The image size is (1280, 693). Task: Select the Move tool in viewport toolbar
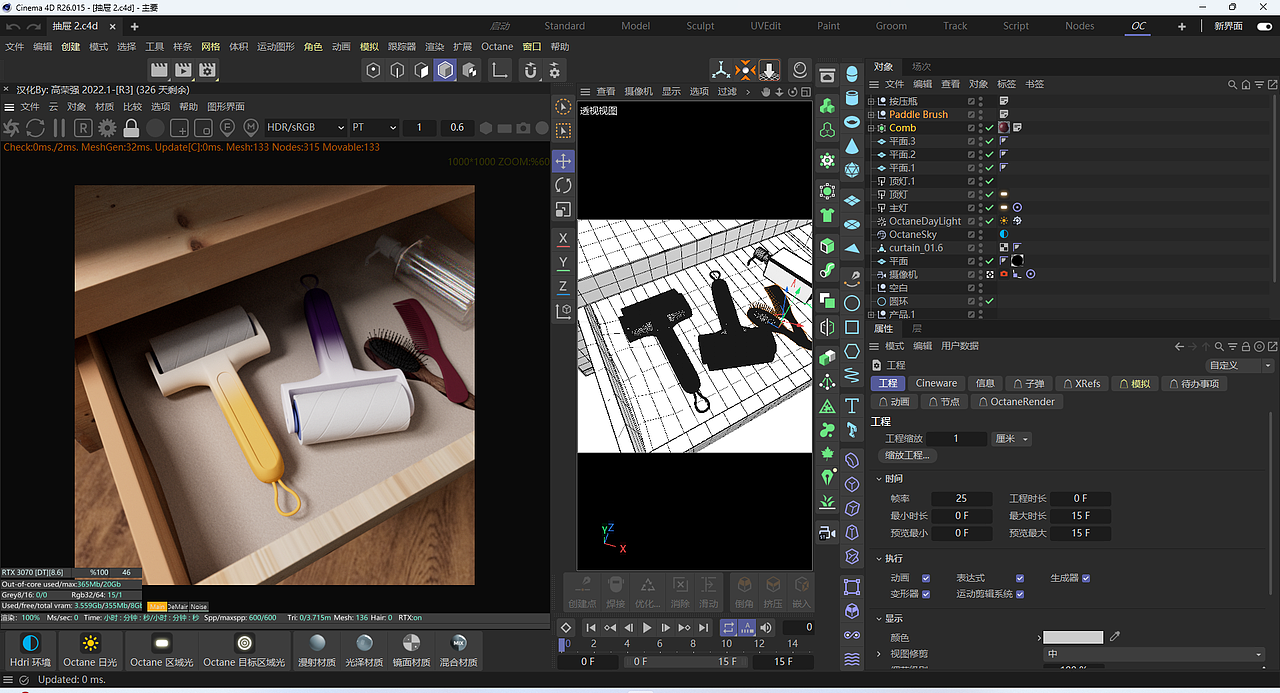[563, 161]
